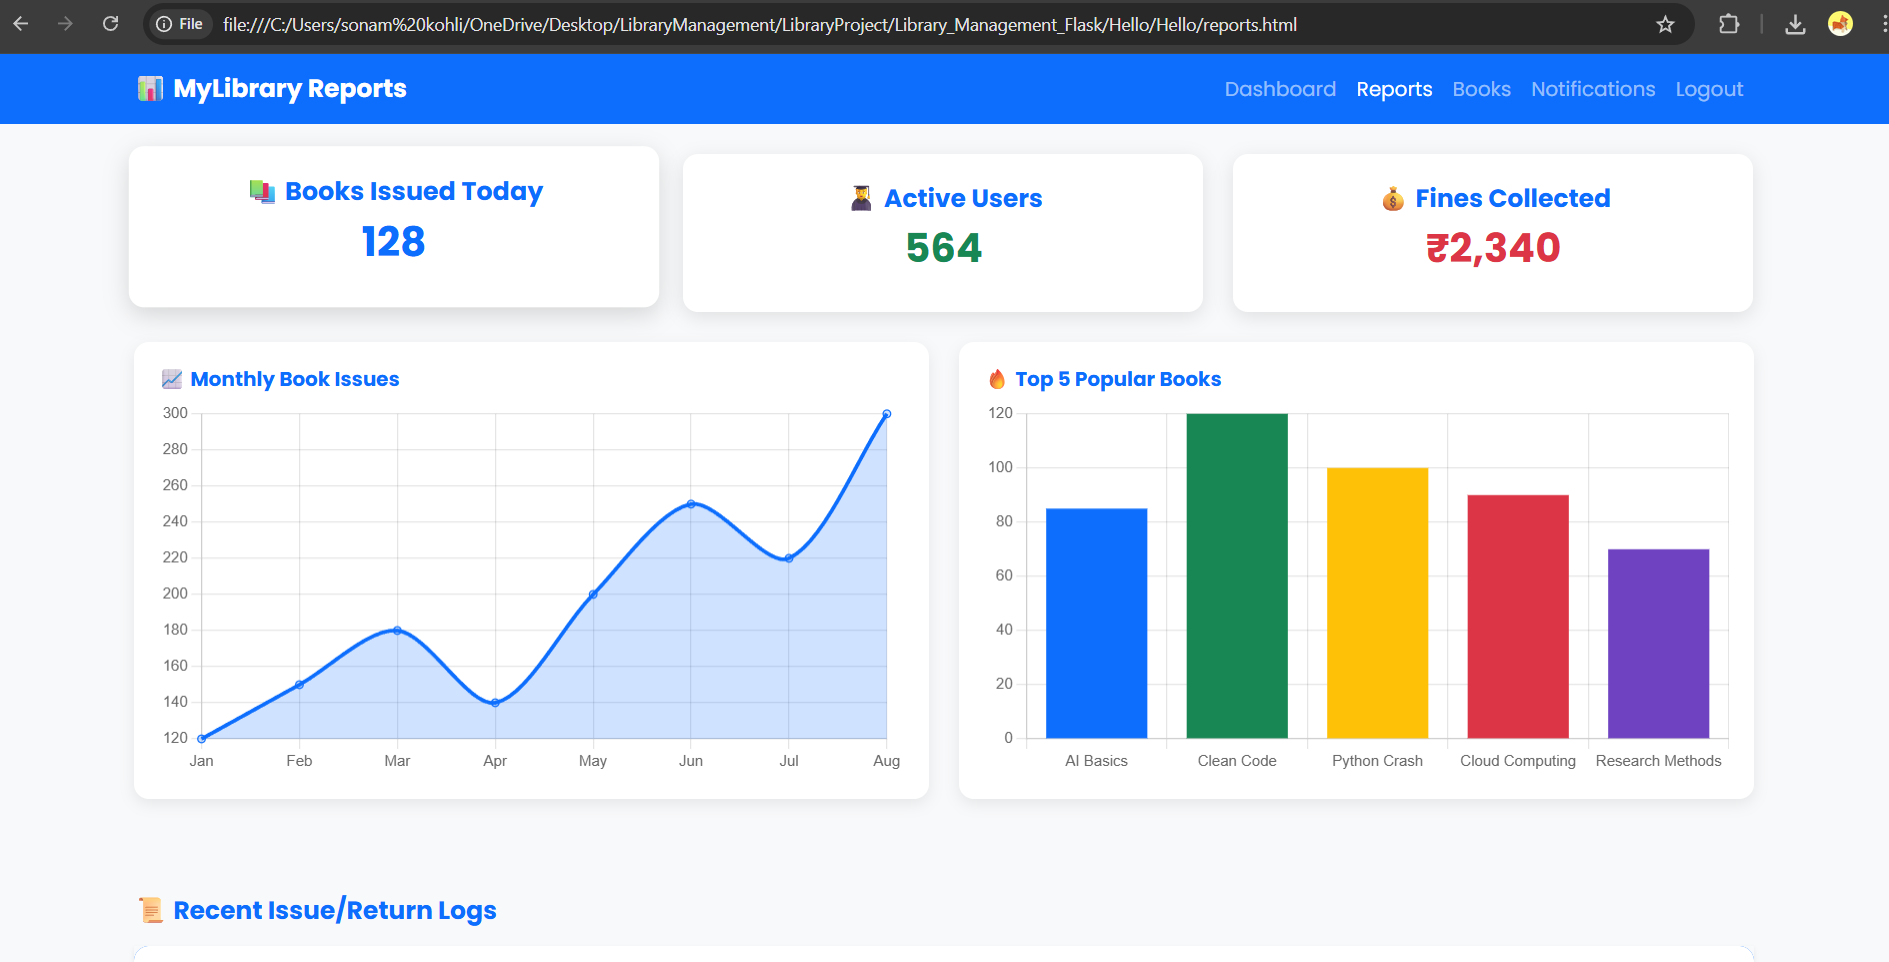Click the Logout link
Image resolution: width=1889 pixels, height=962 pixels.
pos(1709,89)
